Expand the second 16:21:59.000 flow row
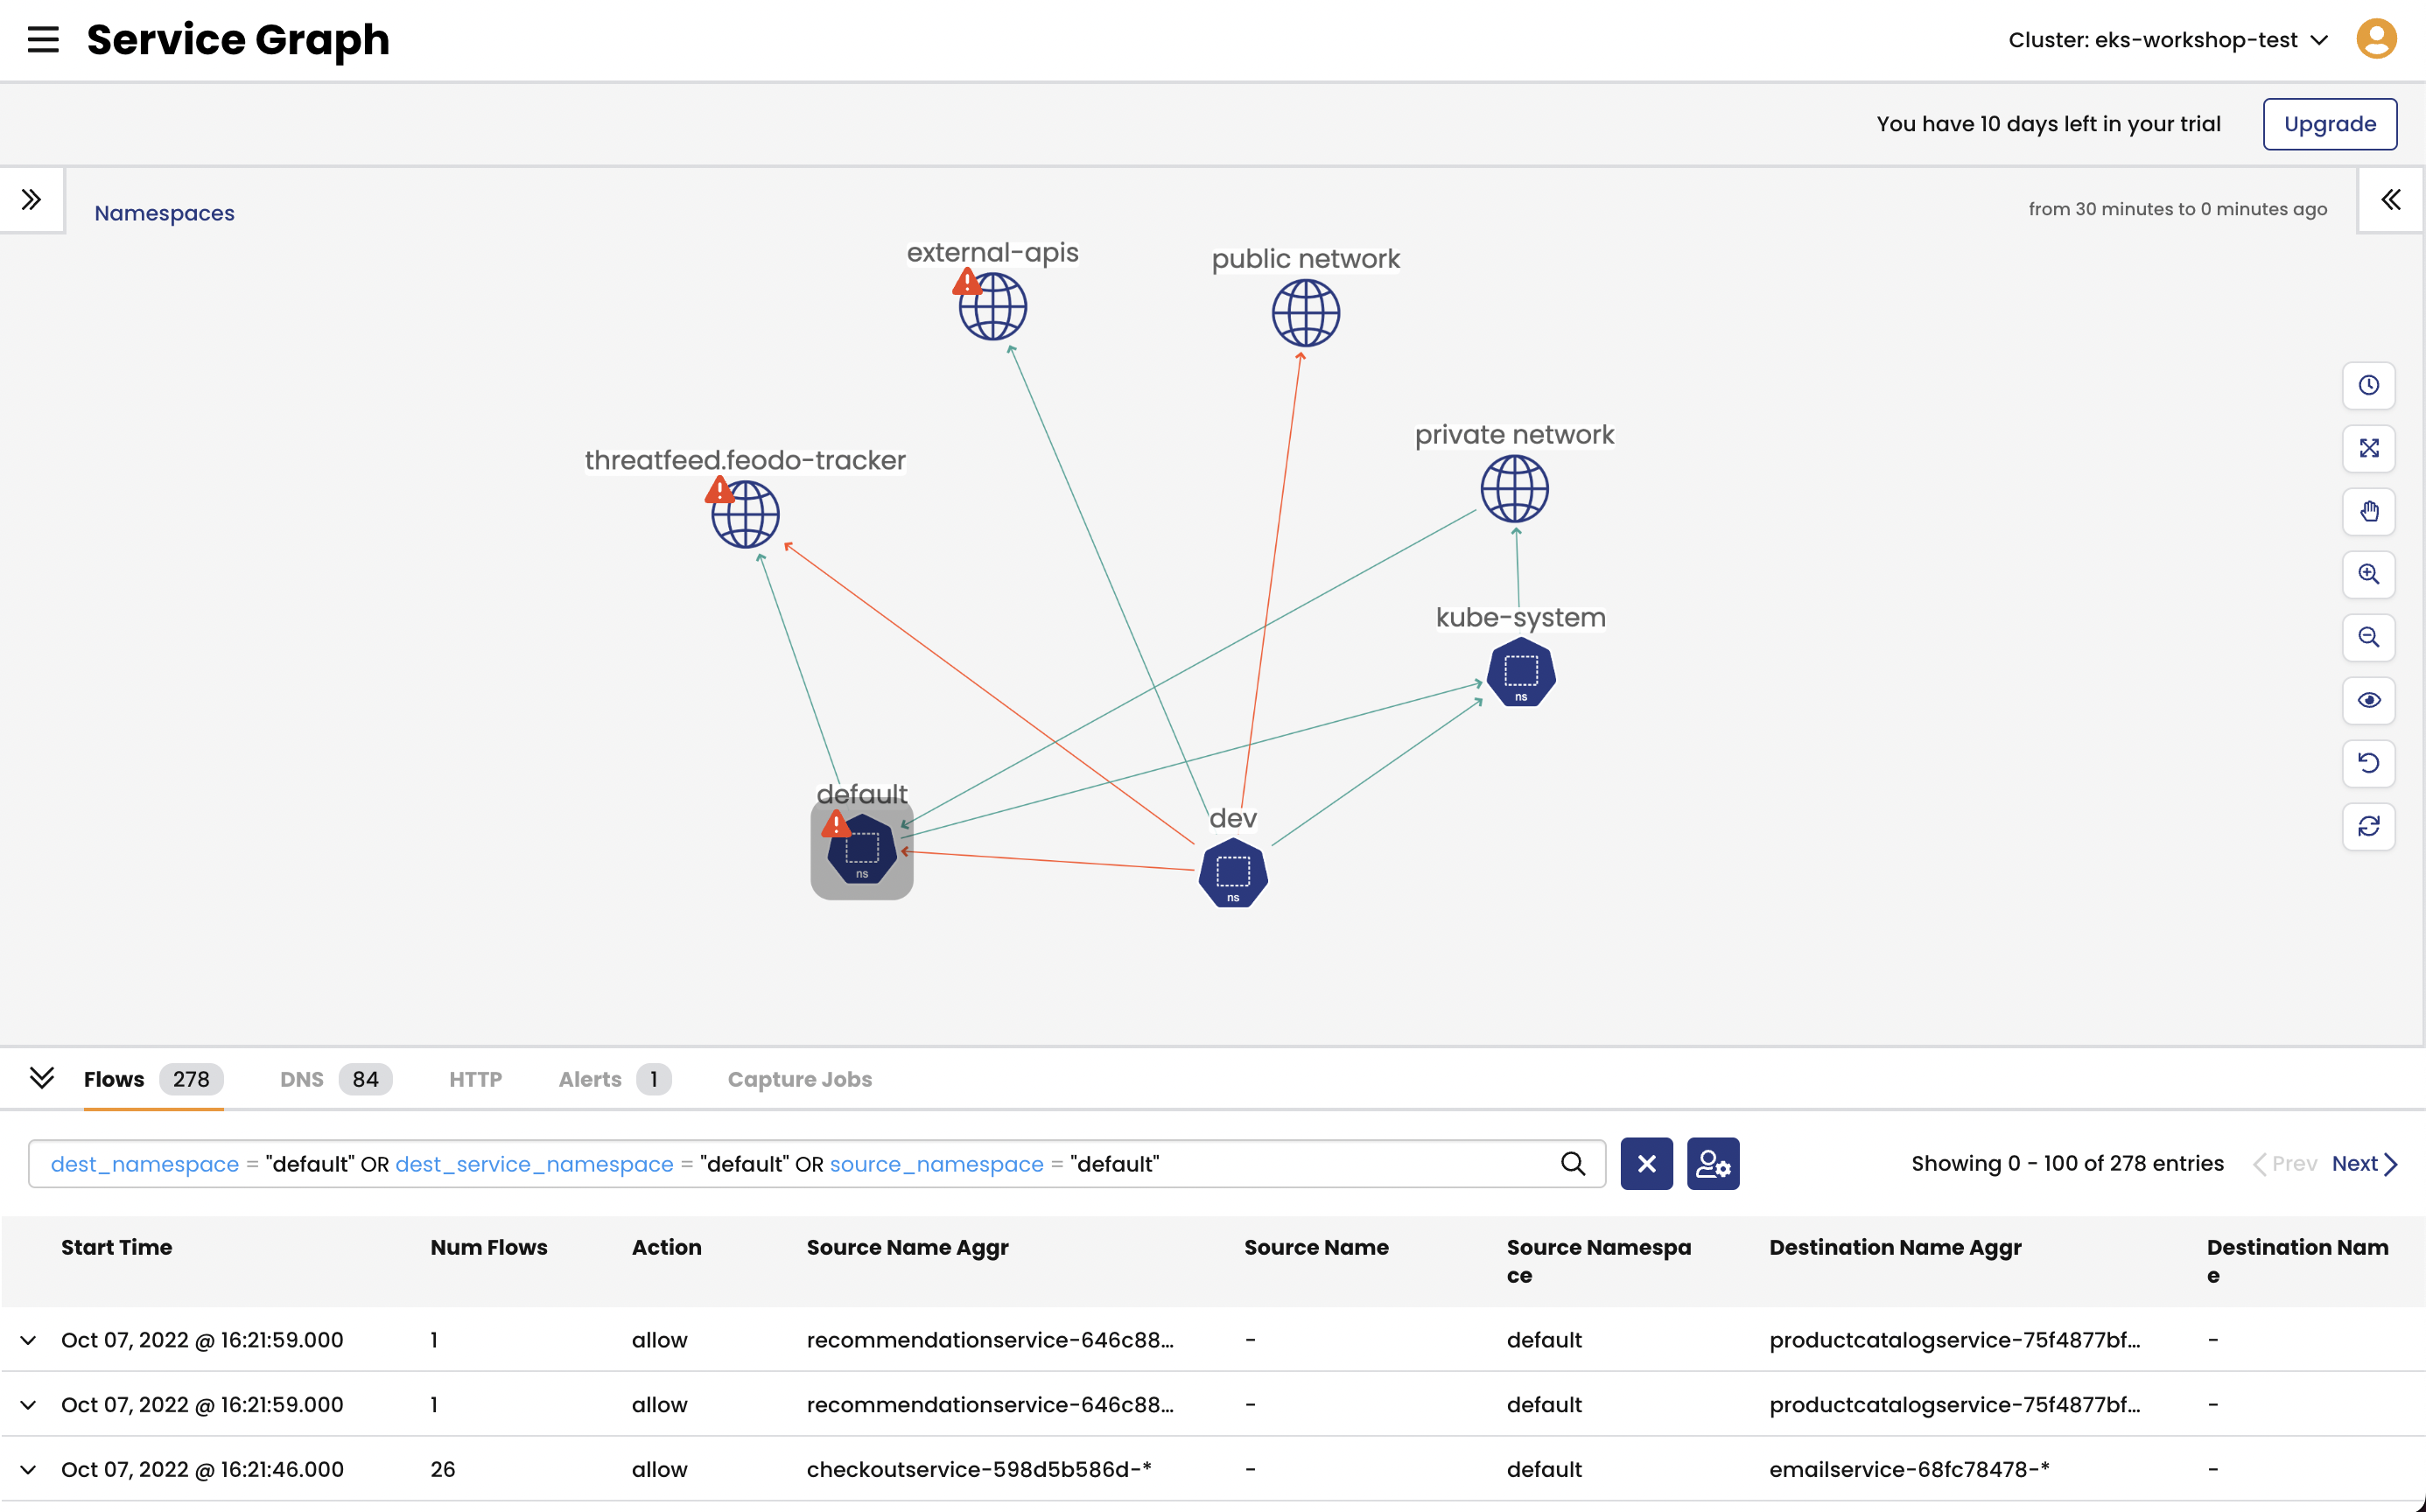The image size is (2426, 1512). (x=29, y=1405)
